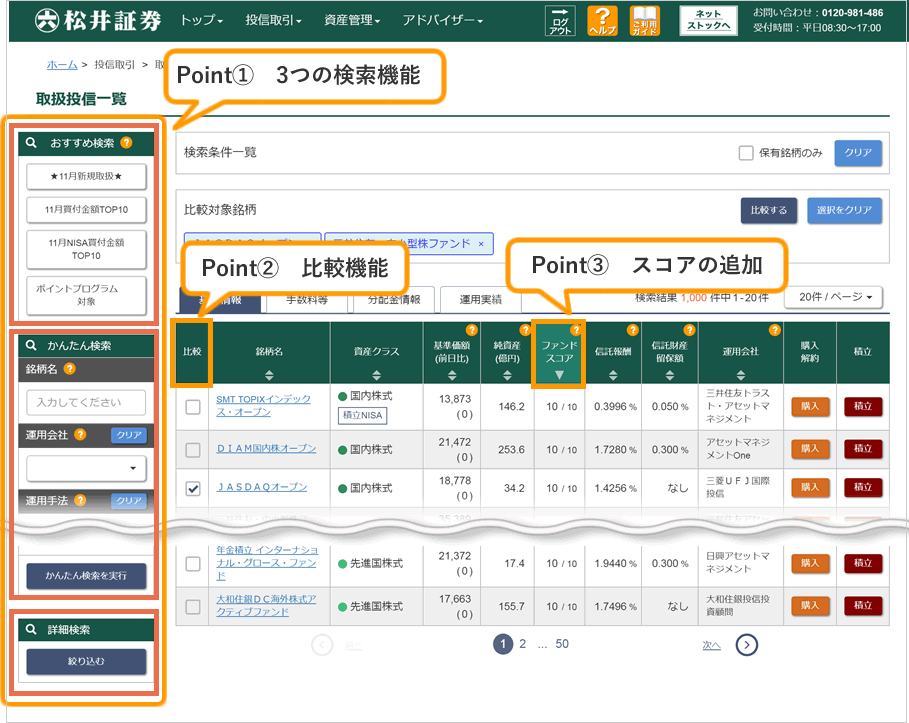909x723 pixels.
Task: Open JASDAQオープン fund link
Action: click(261, 487)
